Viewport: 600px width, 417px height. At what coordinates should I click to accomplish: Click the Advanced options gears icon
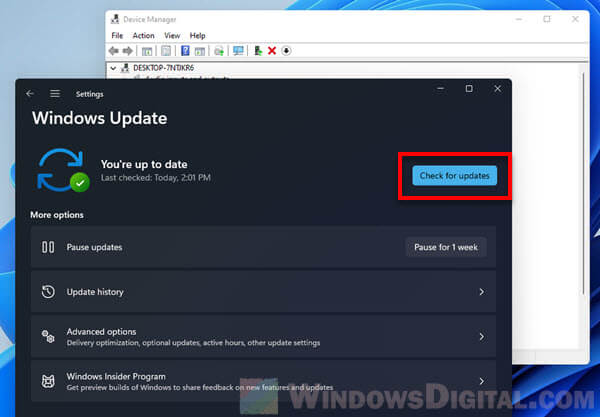tap(48, 337)
